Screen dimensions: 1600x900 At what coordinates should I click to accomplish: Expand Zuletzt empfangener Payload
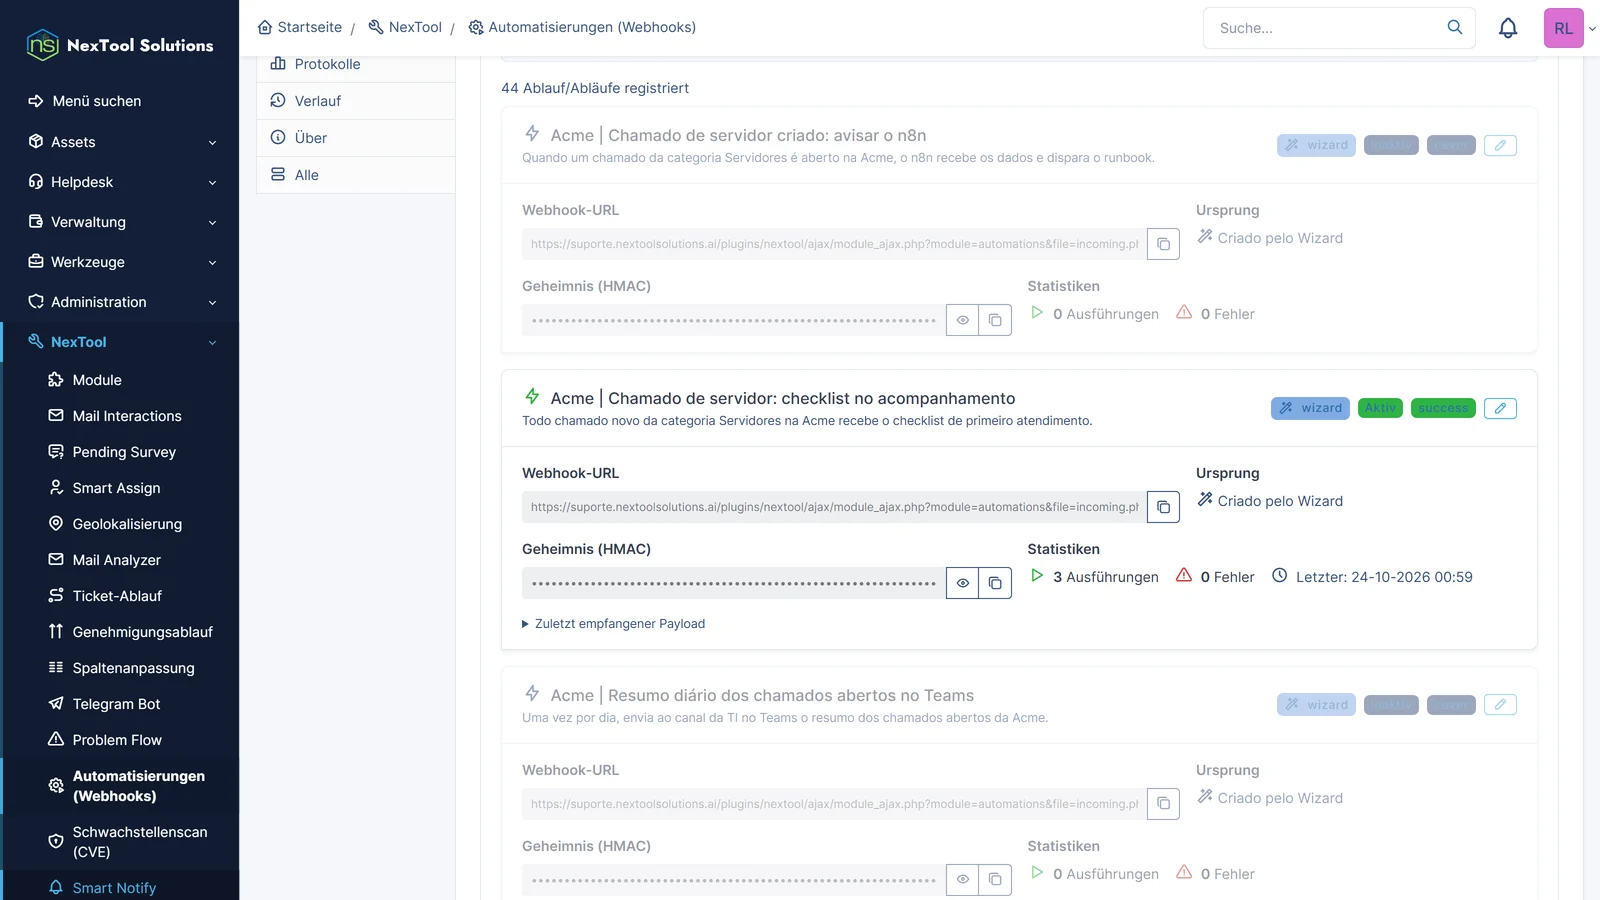(613, 624)
